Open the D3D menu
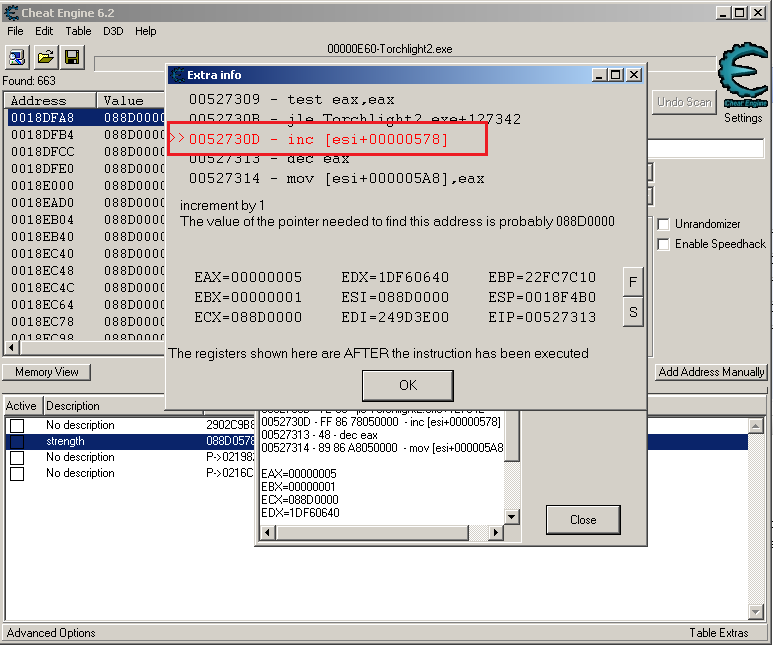The image size is (773, 645). tap(113, 31)
